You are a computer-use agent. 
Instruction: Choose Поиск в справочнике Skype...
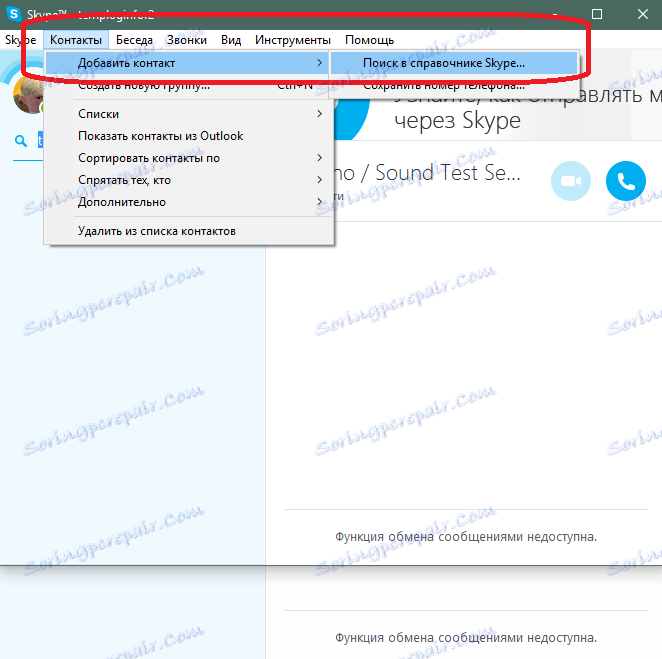(454, 63)
